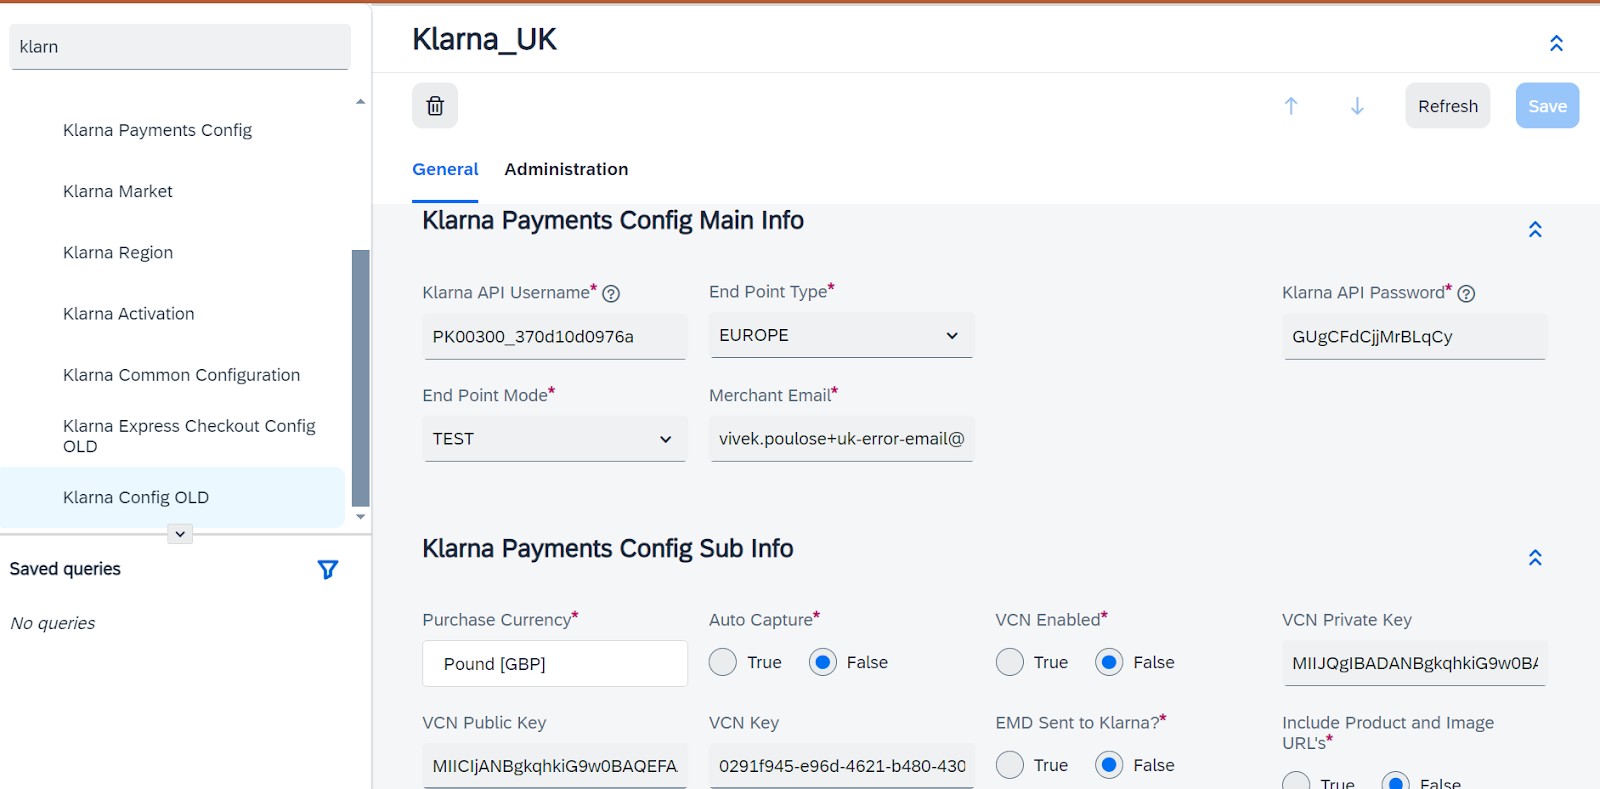This screenshot has height=789, width=1600.
Task: Show help for Klarna API Password
Action: [1466, 294]
